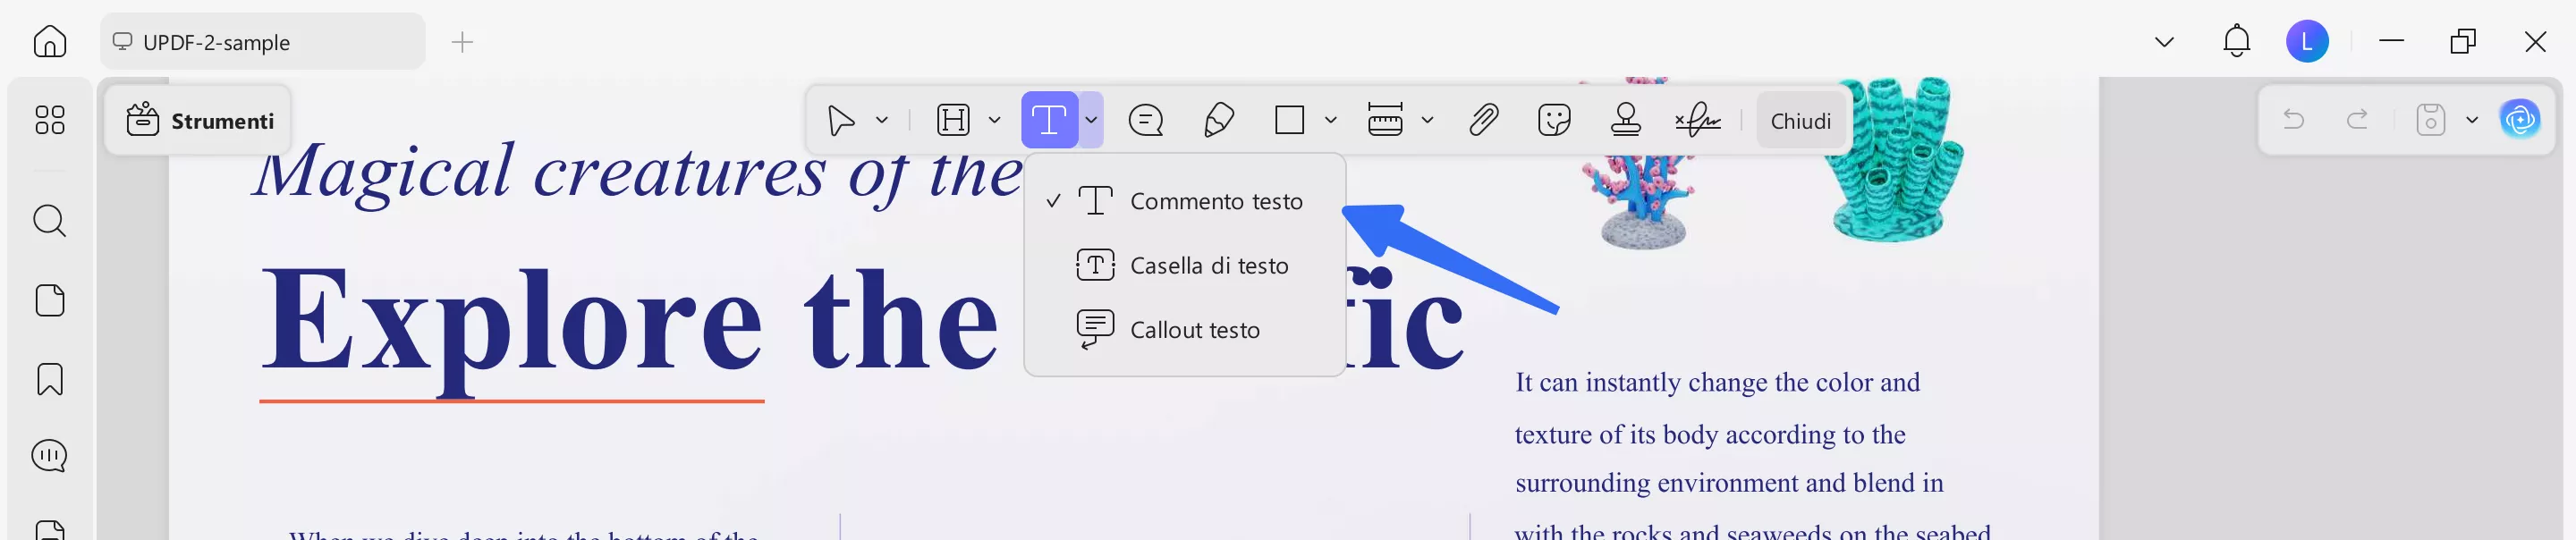This screenshot has width=2576, height=540.
Task: Expand the pointer tool options arrow
Action: click(881, 121)
